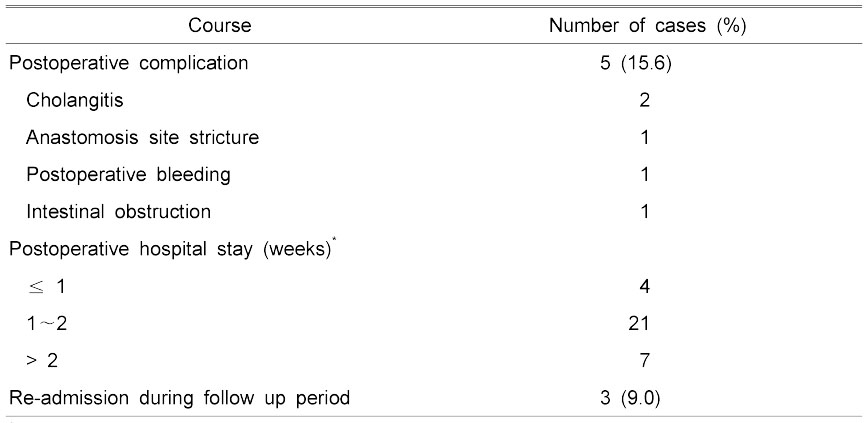Click the "≤ 1" weeks row label
This screenshot has height=423, width=868.
pyautogui.click(x=47, y=287)
